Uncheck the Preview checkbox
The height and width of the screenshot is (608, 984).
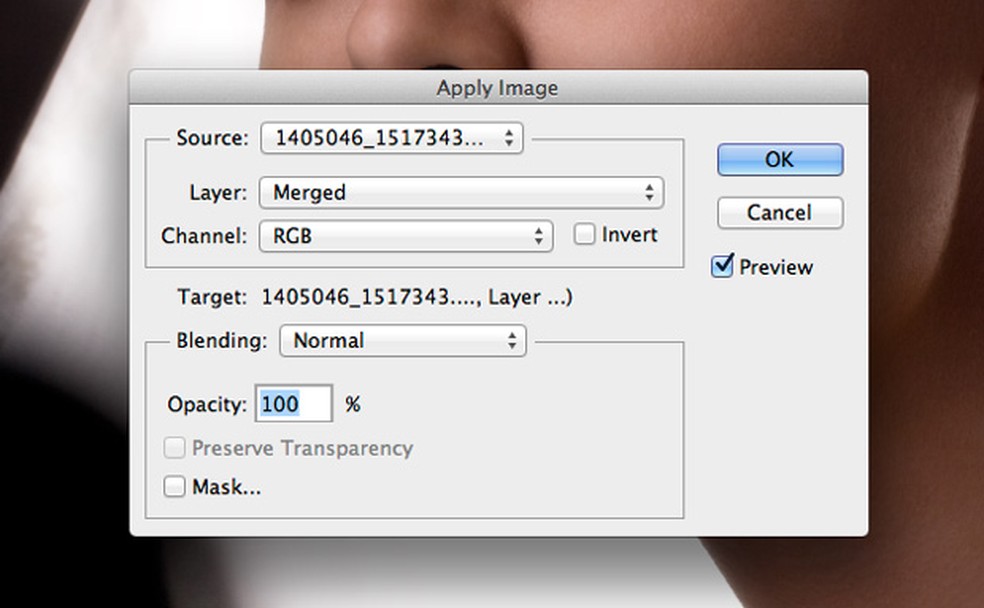click(x=722, y=266)
